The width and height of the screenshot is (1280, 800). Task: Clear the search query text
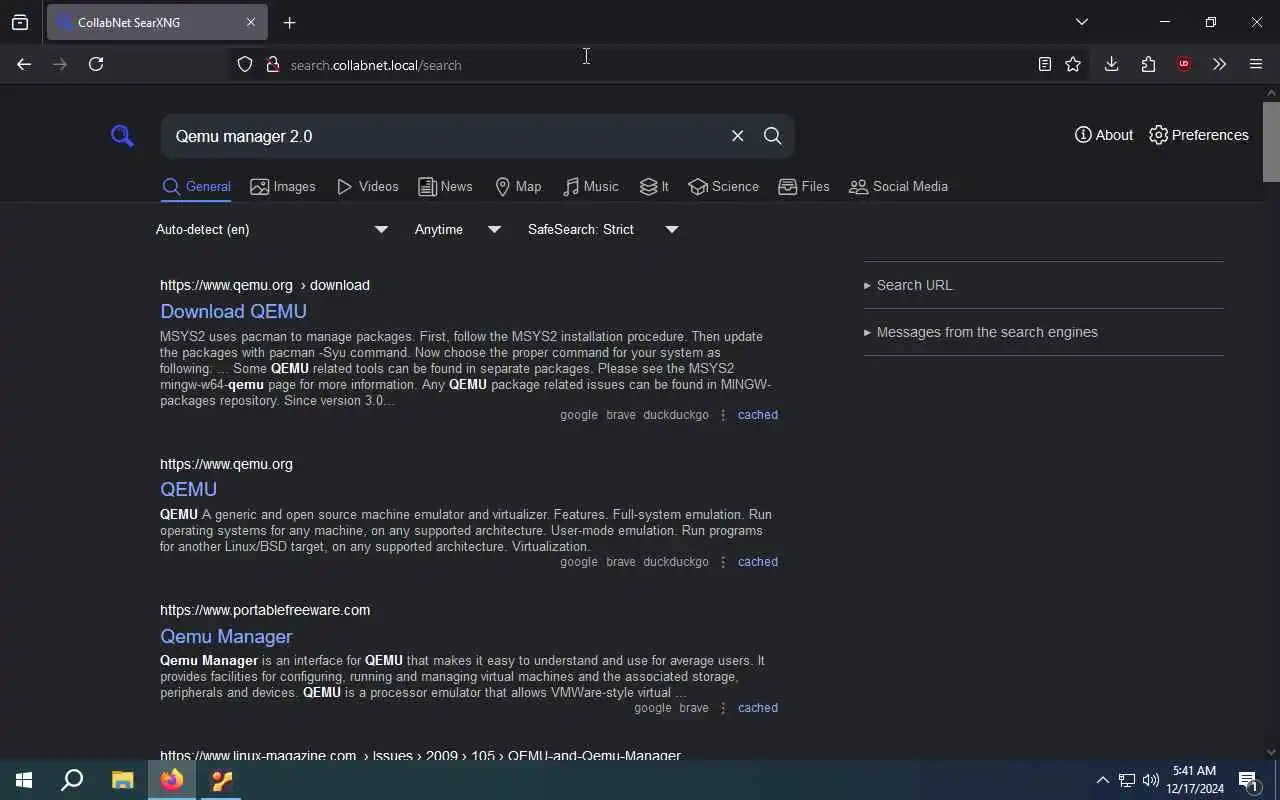[737, 136]
